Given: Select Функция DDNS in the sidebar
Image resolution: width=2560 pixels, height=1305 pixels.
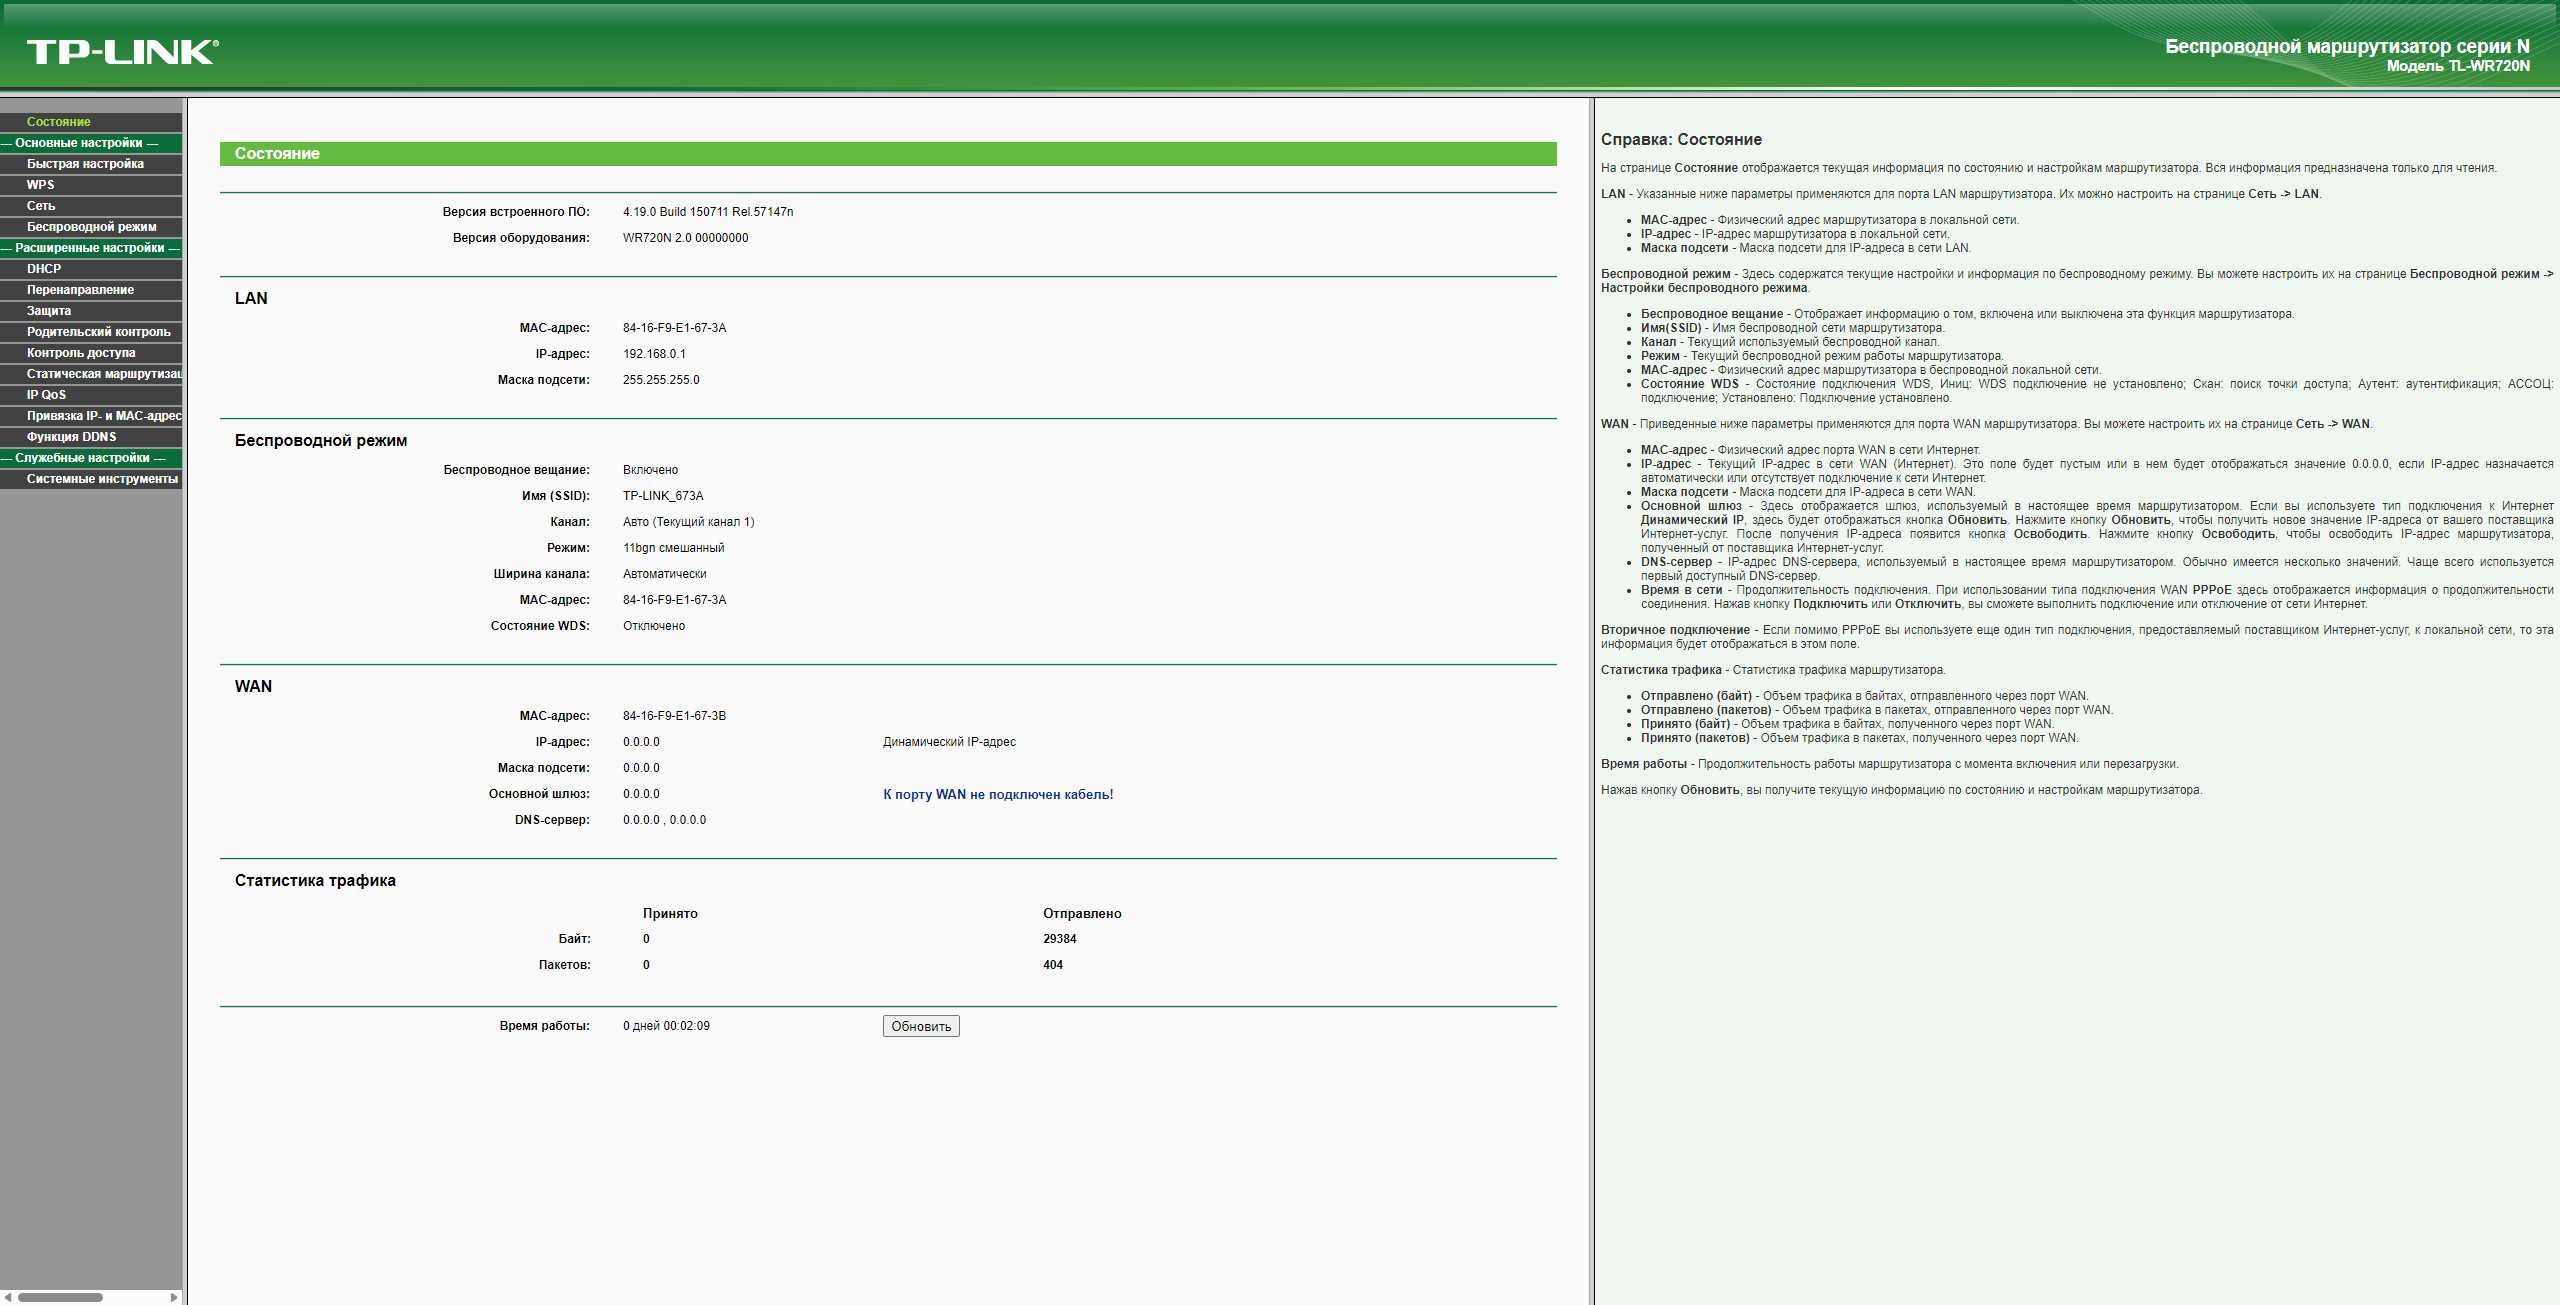Looking at the screenshot, I should click(x=71, y=437).
